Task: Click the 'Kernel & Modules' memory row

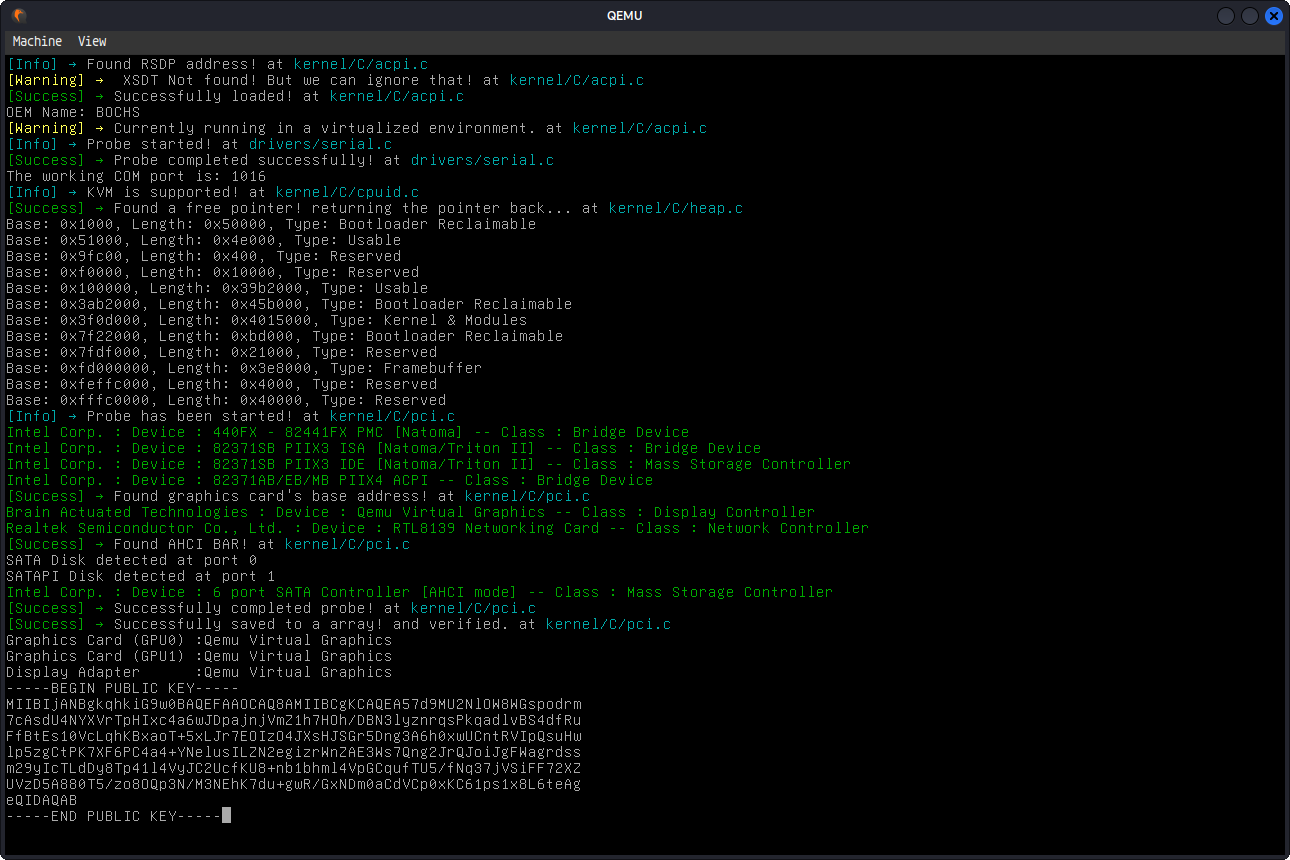Action: [267, 320]
